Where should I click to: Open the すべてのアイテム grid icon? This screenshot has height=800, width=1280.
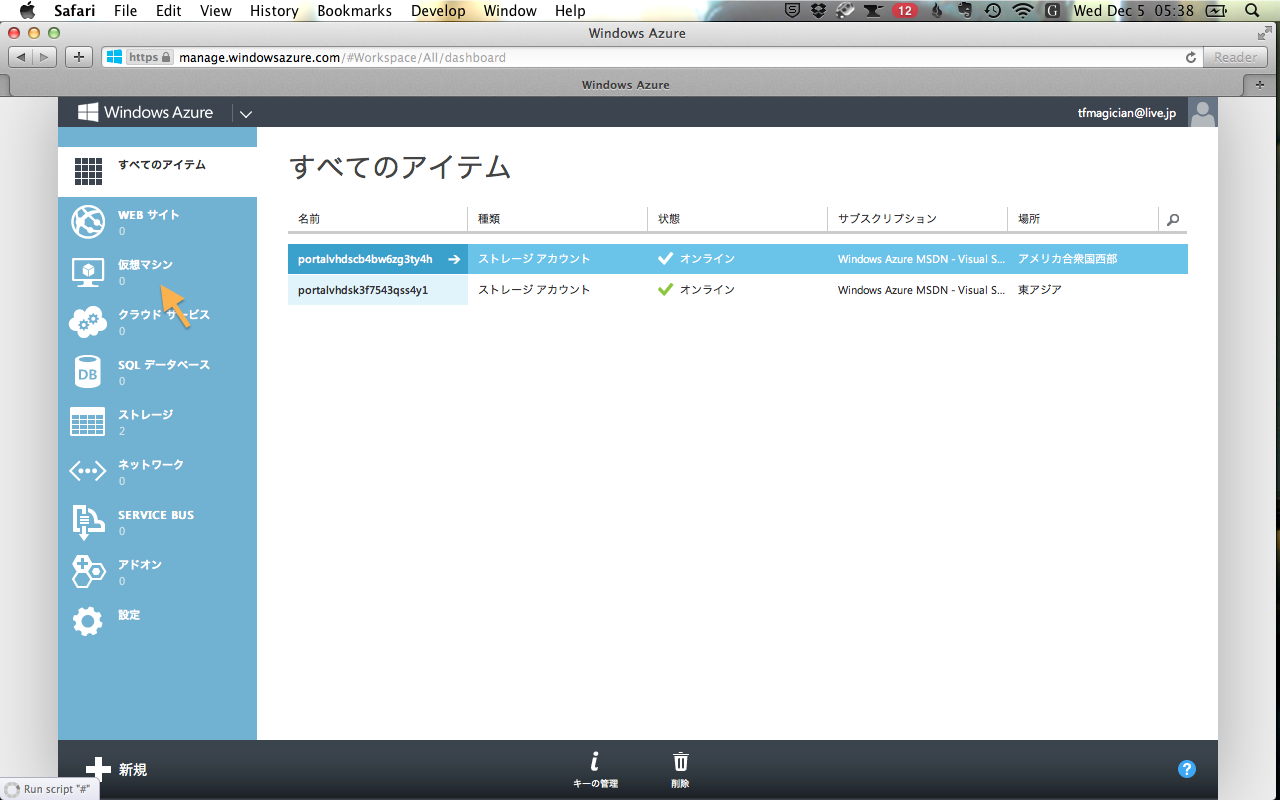tap(88, 171)
